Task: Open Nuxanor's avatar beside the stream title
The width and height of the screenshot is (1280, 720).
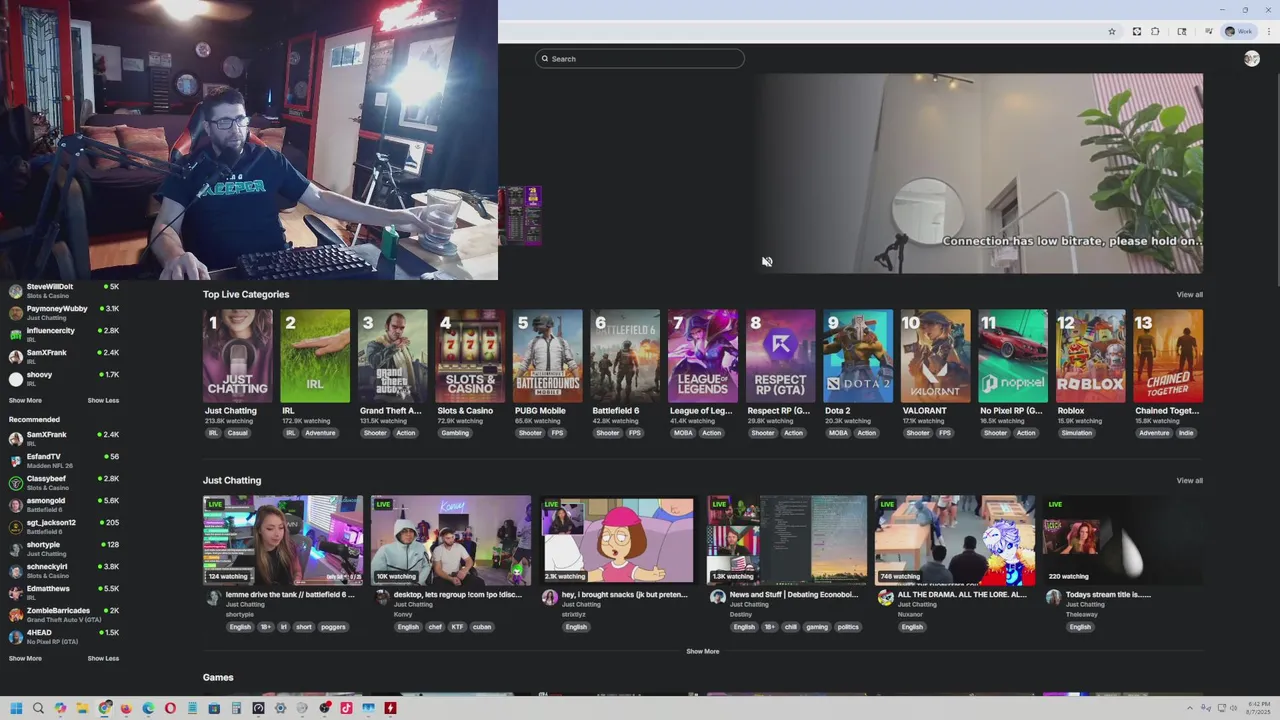Action: [885, 597]
